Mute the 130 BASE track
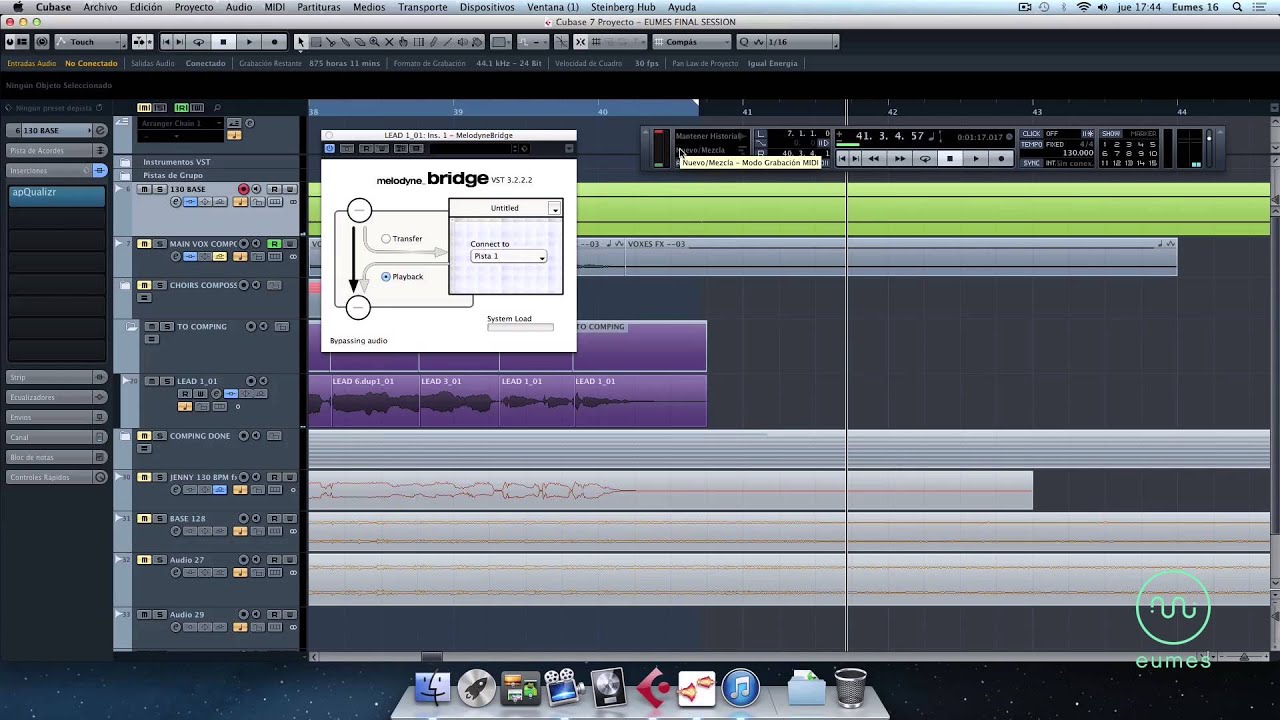The height and width of the screenshot is (720, 1280). click(x=144, y=189)
